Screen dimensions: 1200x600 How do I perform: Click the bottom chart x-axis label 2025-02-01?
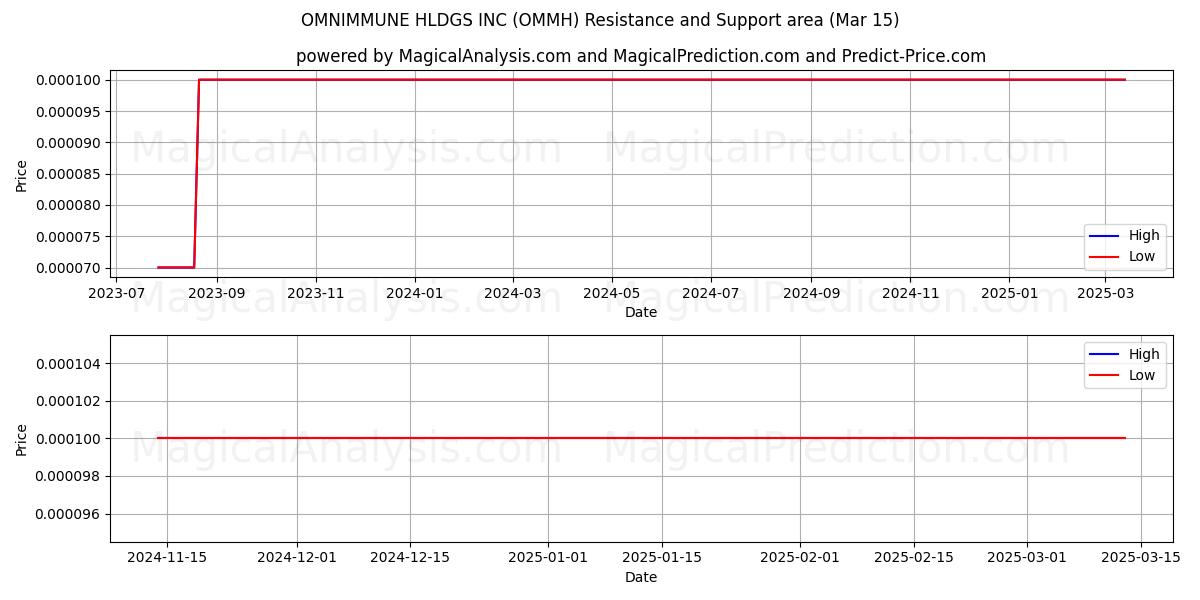click(800, 558)
